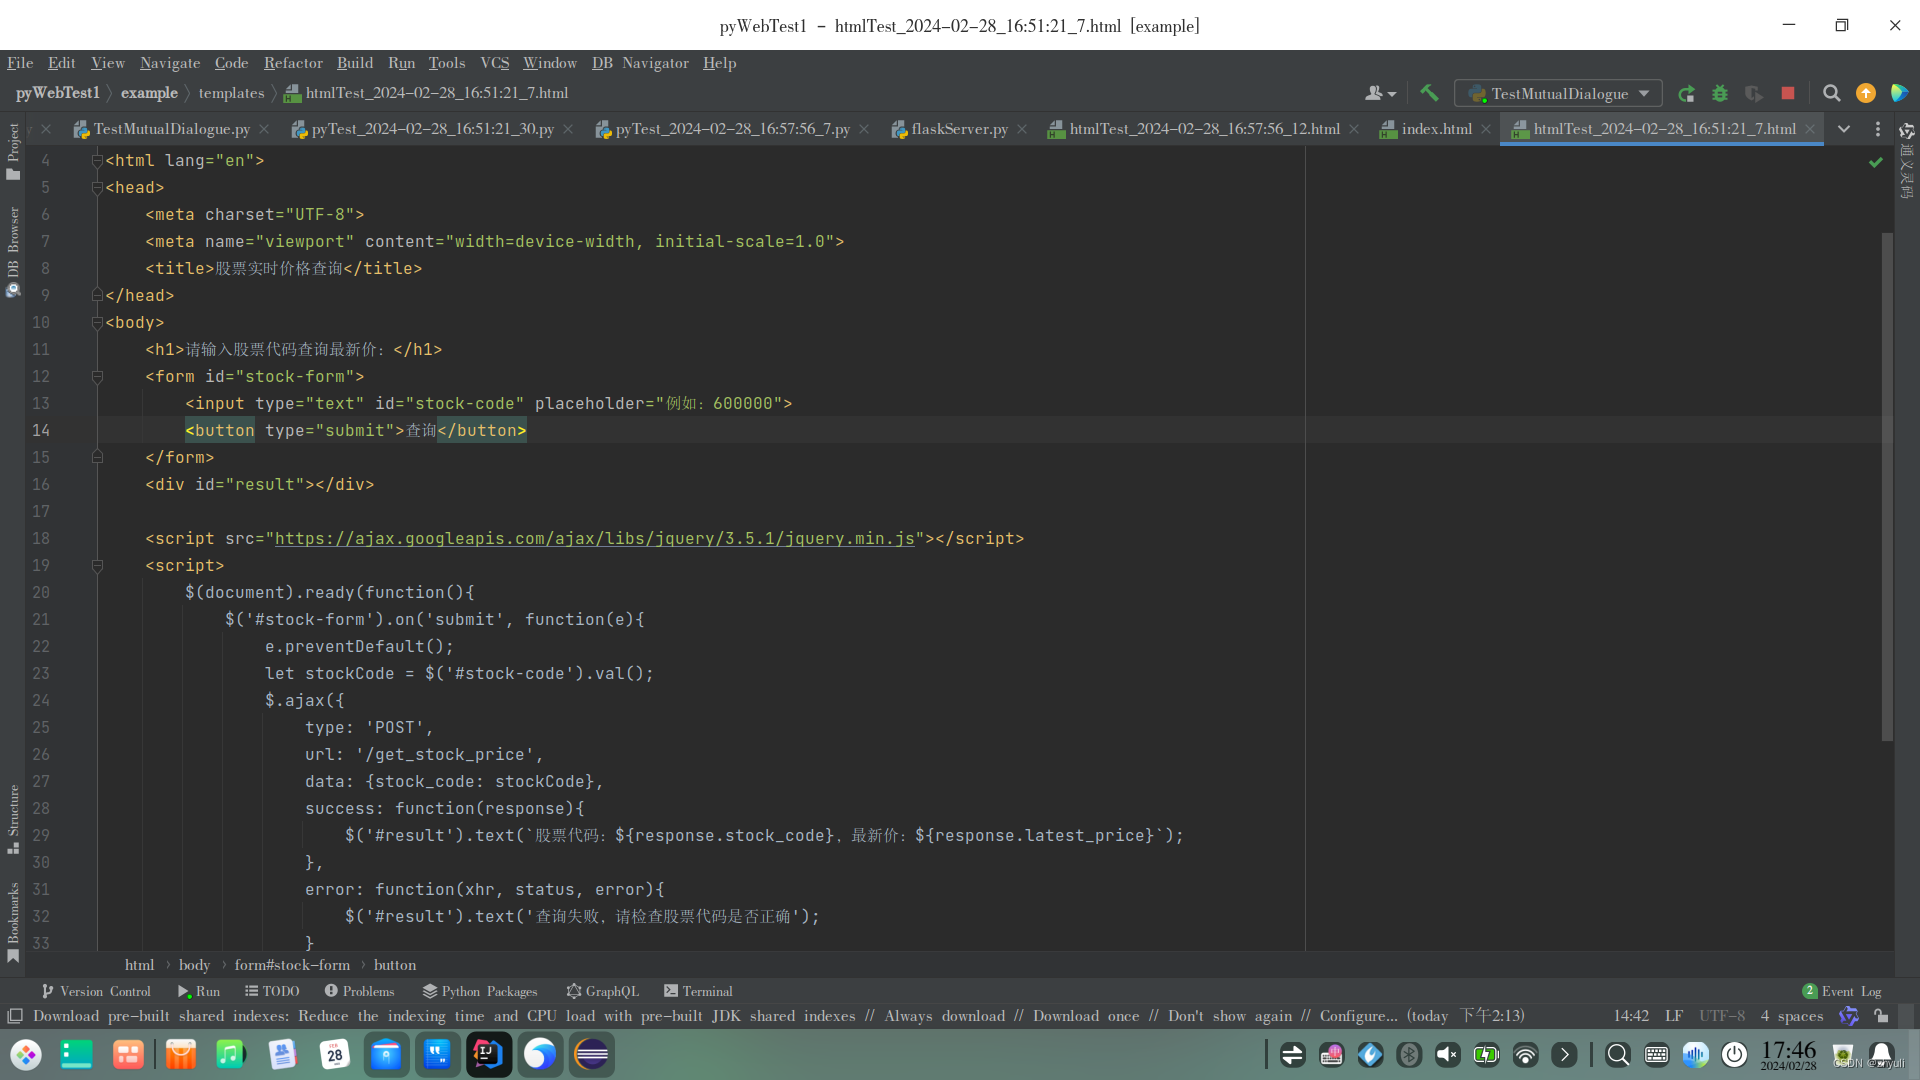The image size is (1920, 1080).
Task: Click the Rerun TestMutualDialogue icon
Action: pos(1686,93)
